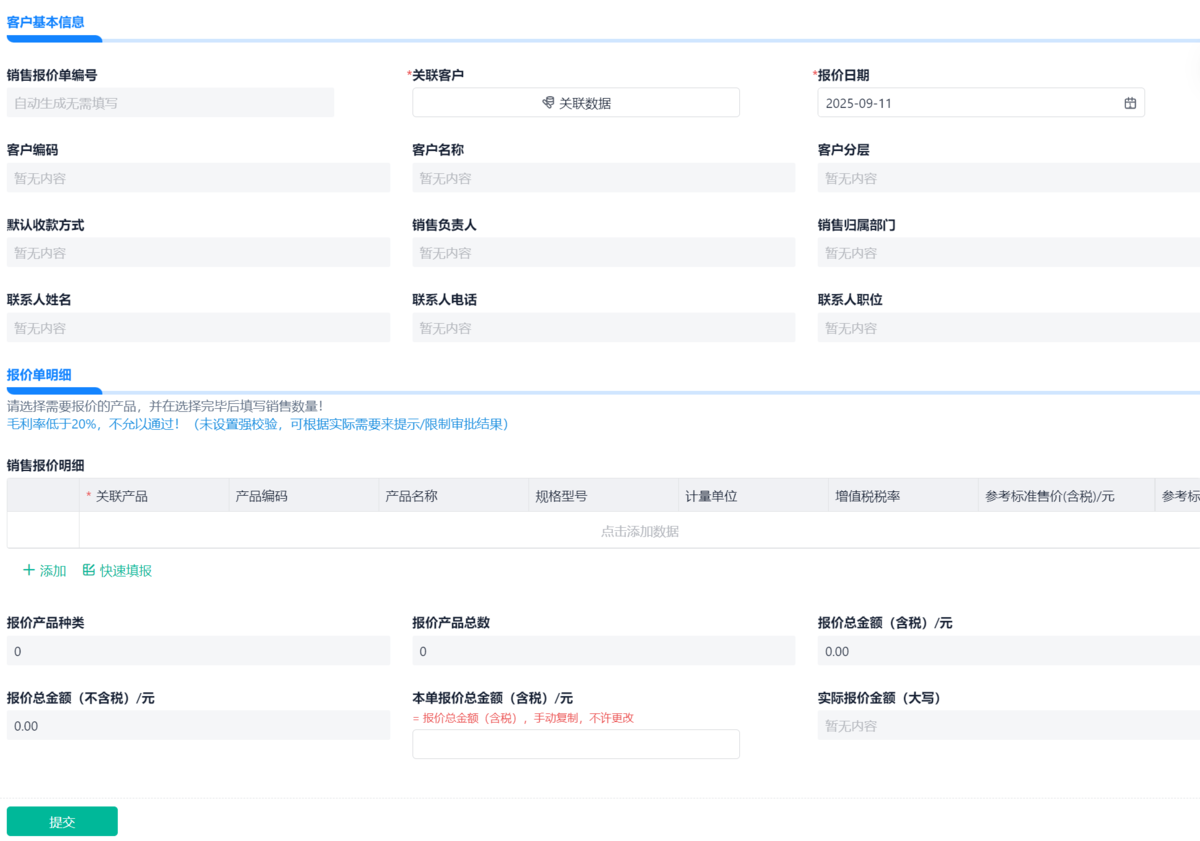
Task: Click the 销售负责人 field
Action: coord(603,253)
